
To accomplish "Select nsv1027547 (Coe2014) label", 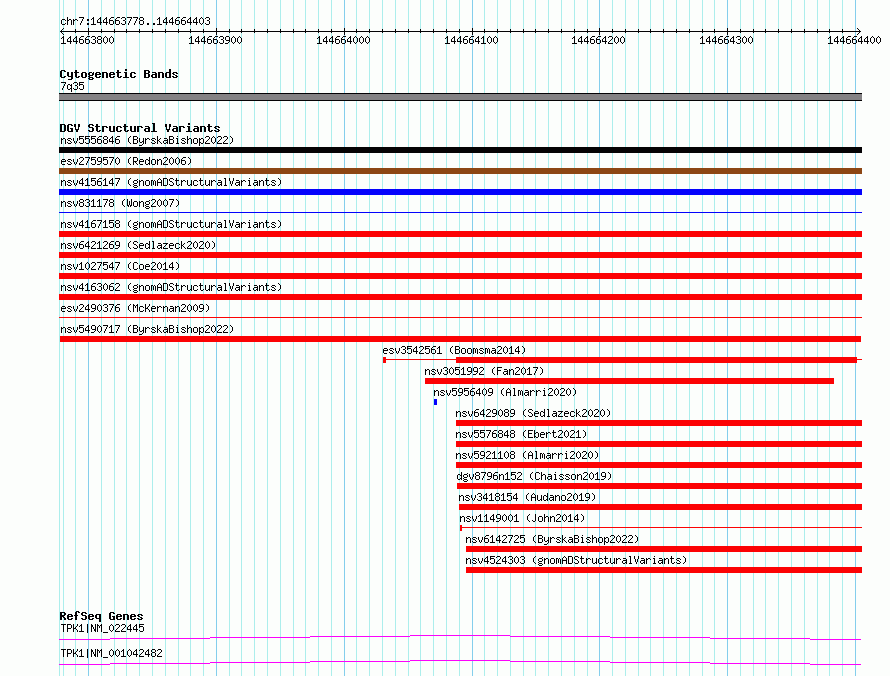I will pos(120,266).
